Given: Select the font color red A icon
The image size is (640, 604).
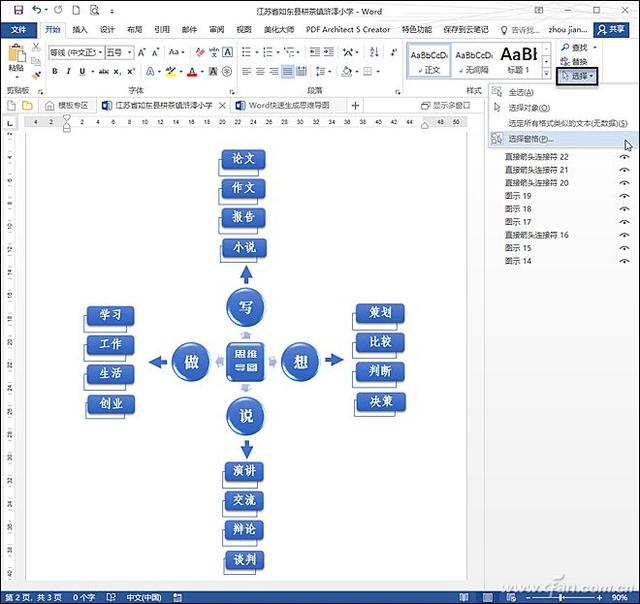Looking at the screenshot, I should [193, 71].
